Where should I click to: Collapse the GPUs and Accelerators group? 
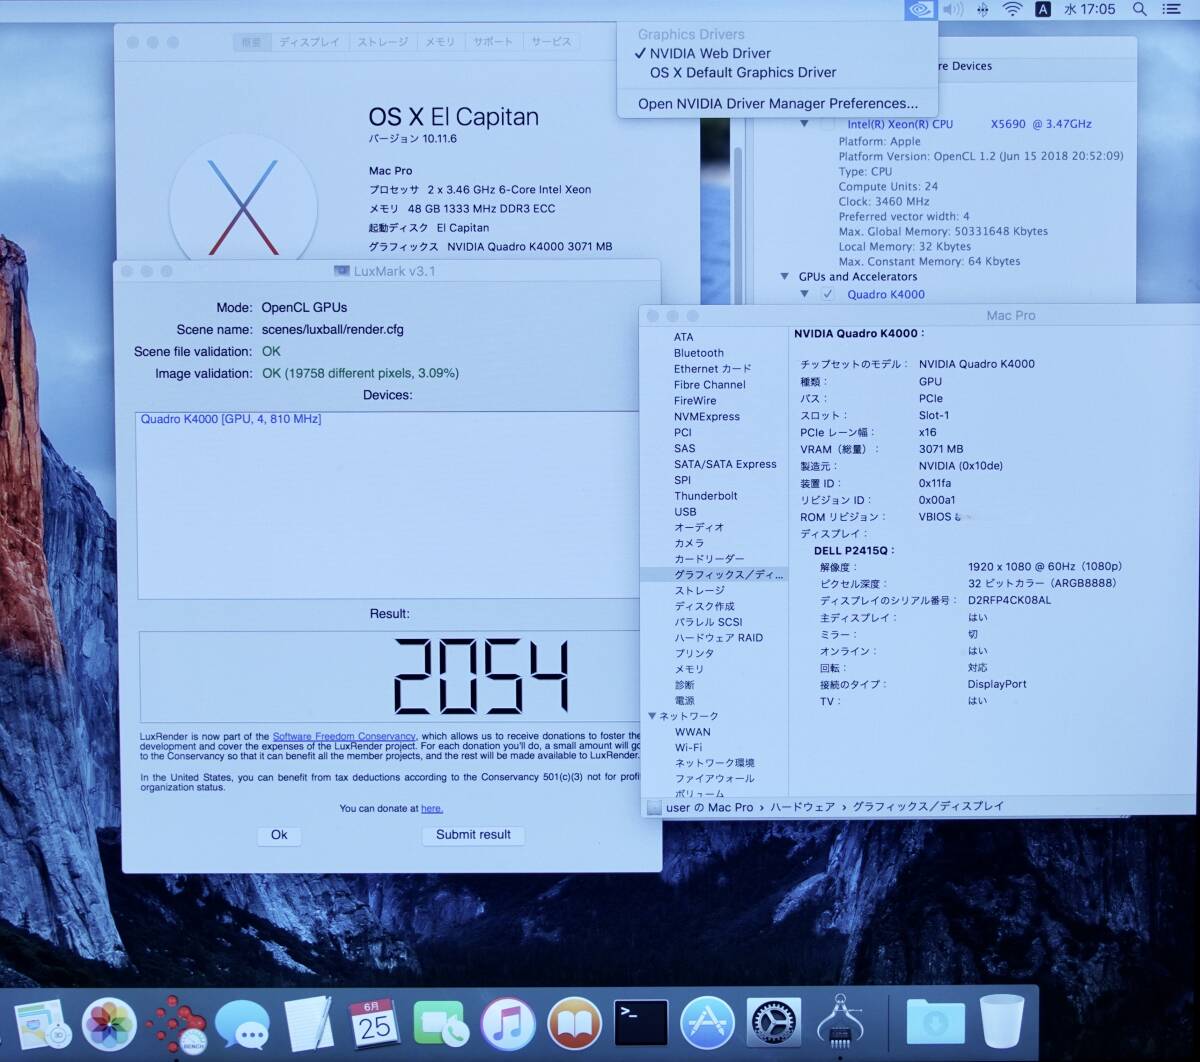(x=784, y=277)
